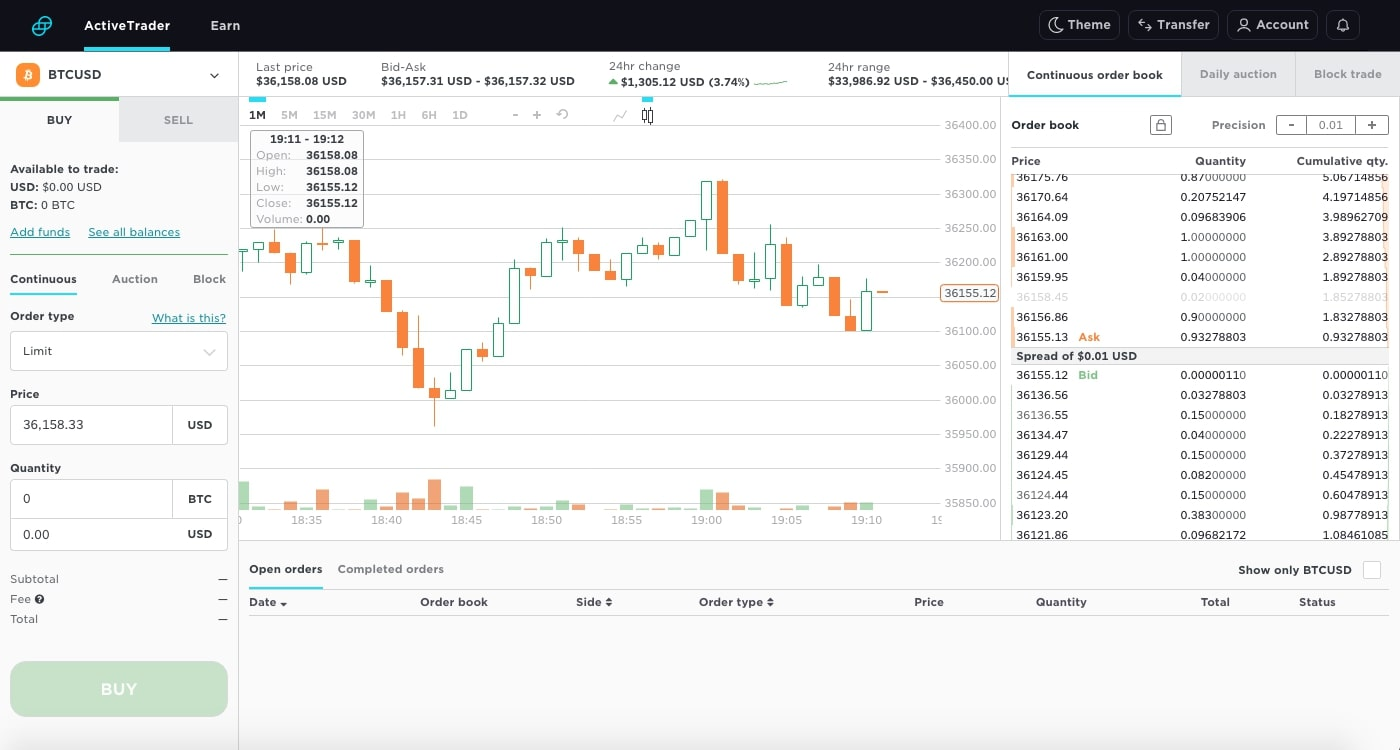
Task: Reset the chart with the undo arrow icon
Action: point(562,115)
